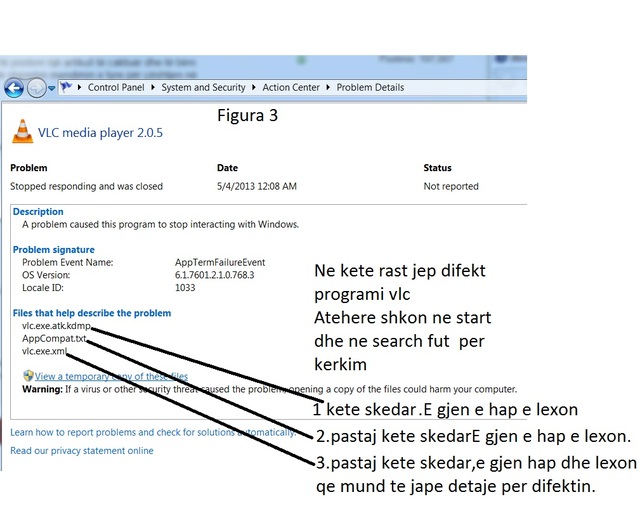Click the AppCompat.txt file name
The width and height of the screenshot is (640, 511).
pyautogui.click(x=54, y=338)
